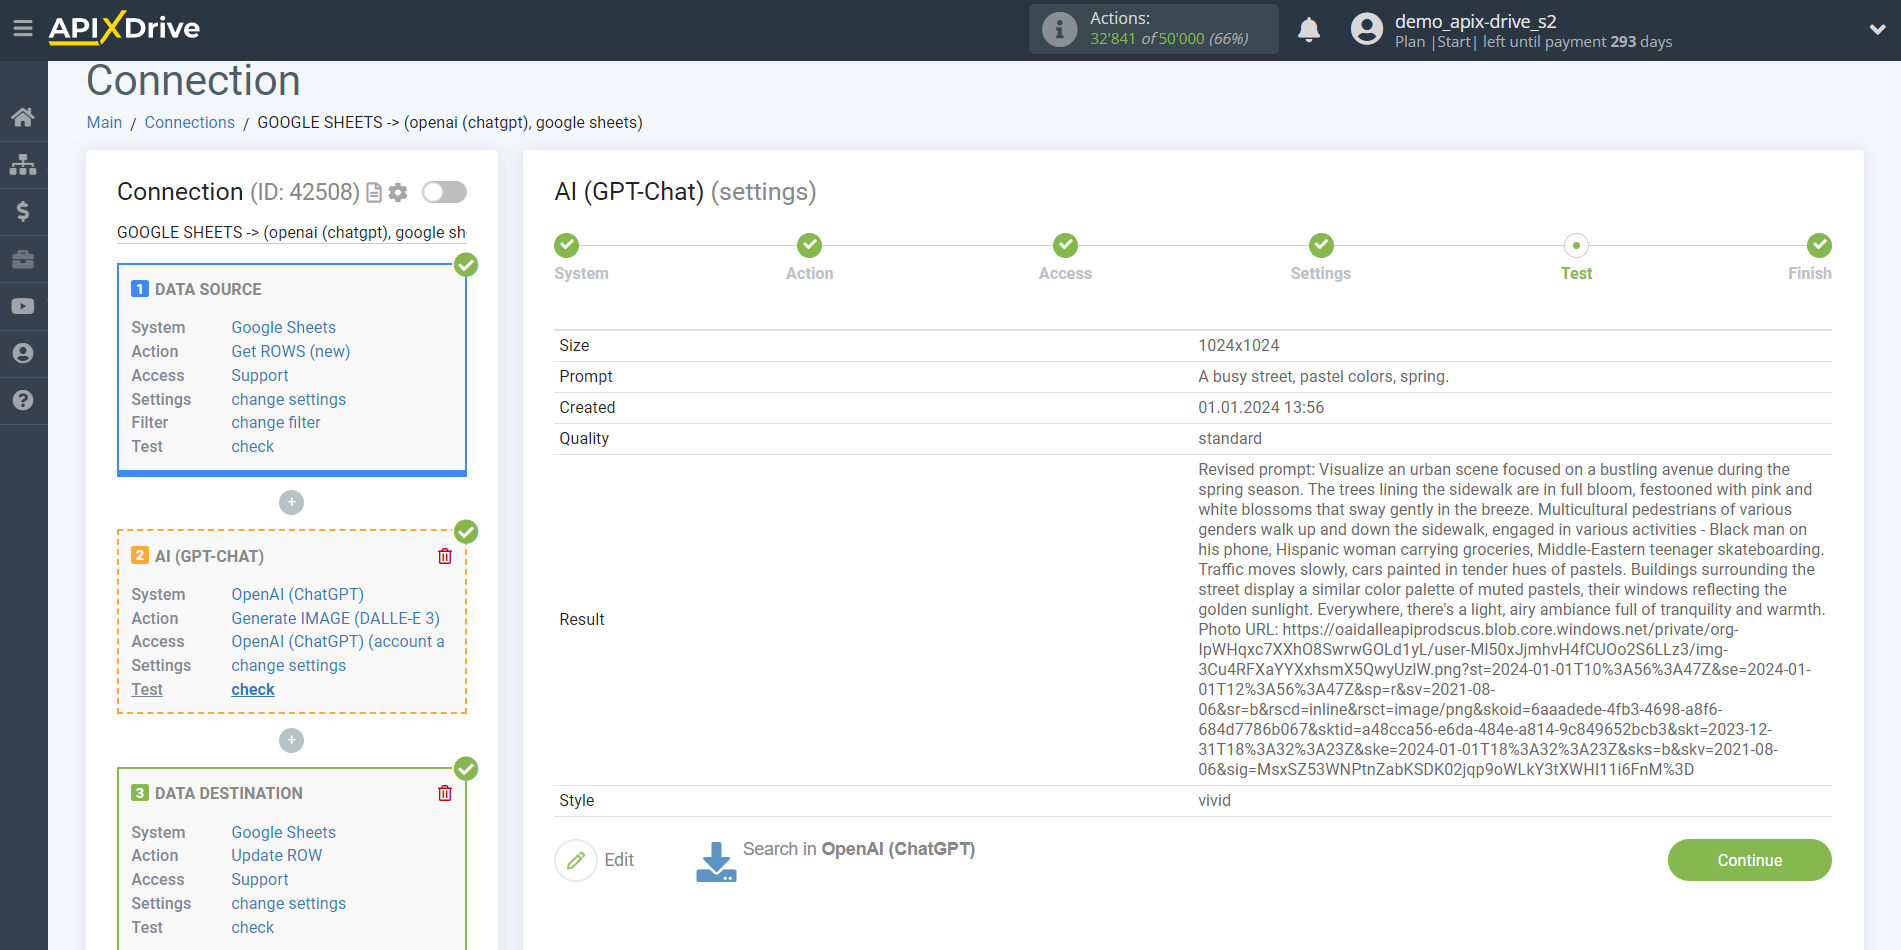Add a block after AI (GPT-Chat)
Screen dimensions: 1901x950
coord(291,740)
